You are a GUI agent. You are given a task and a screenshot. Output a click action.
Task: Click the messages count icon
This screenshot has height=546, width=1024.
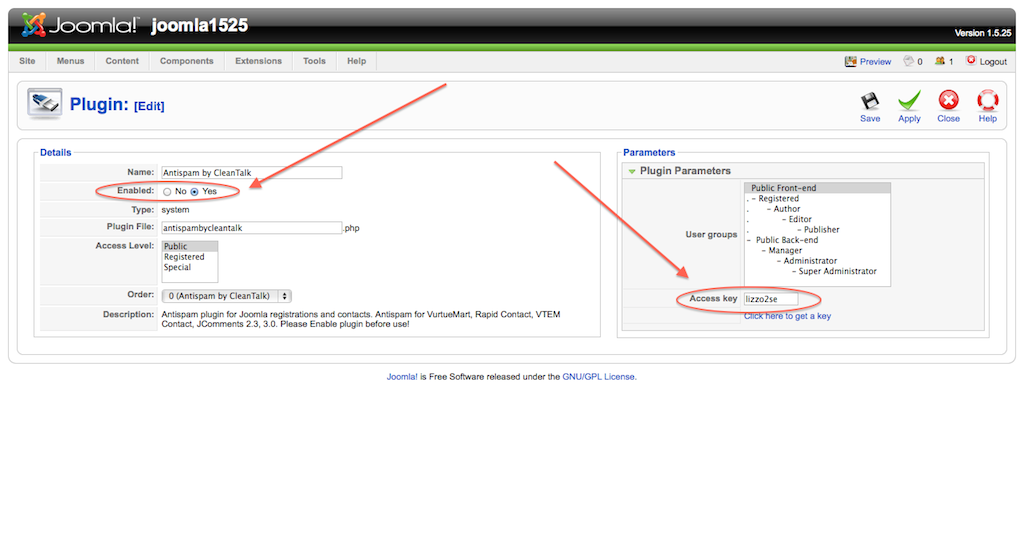[908, 61]
